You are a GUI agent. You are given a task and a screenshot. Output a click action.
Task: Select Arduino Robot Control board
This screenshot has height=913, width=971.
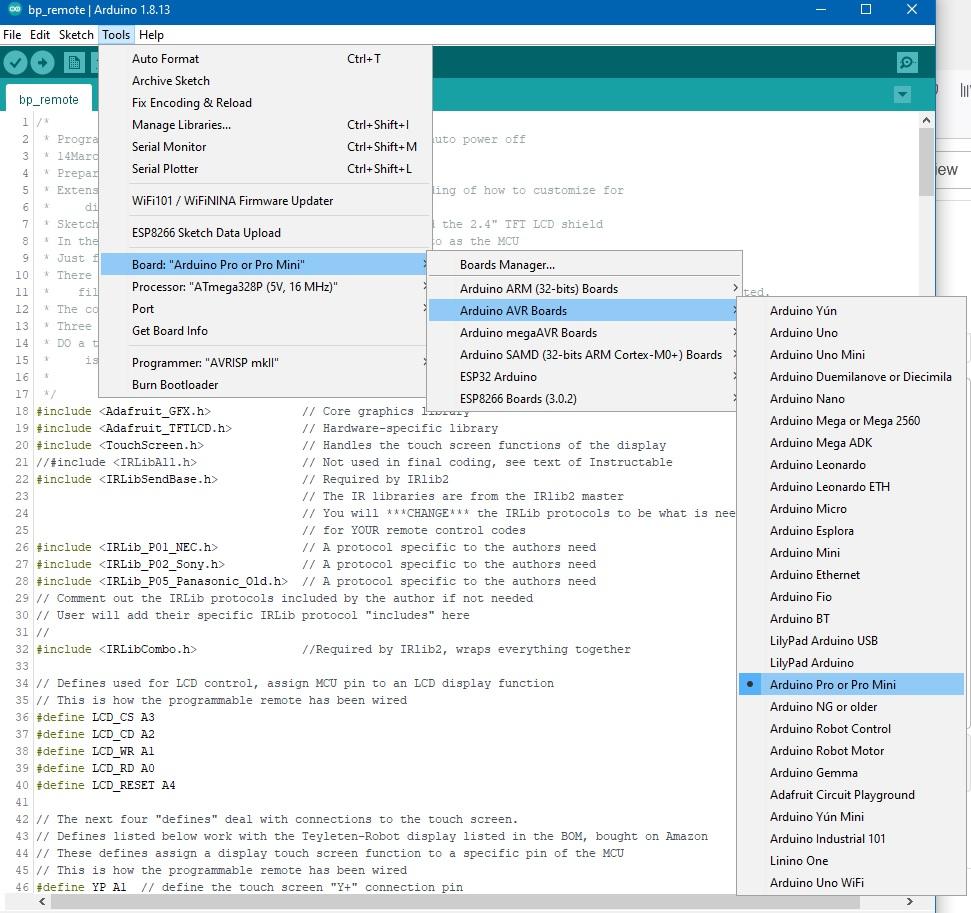pyautogui.click(x=851, y=728)
